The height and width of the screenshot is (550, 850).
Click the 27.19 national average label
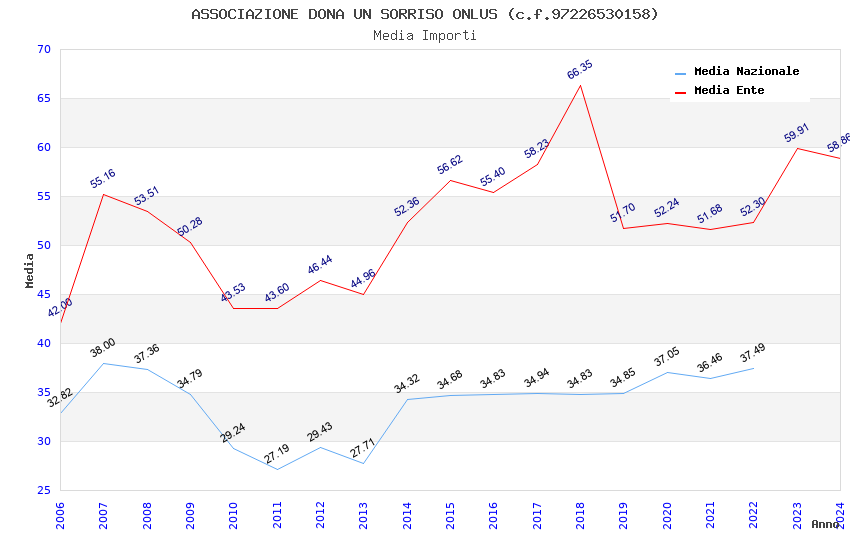[x=276, y=454]
